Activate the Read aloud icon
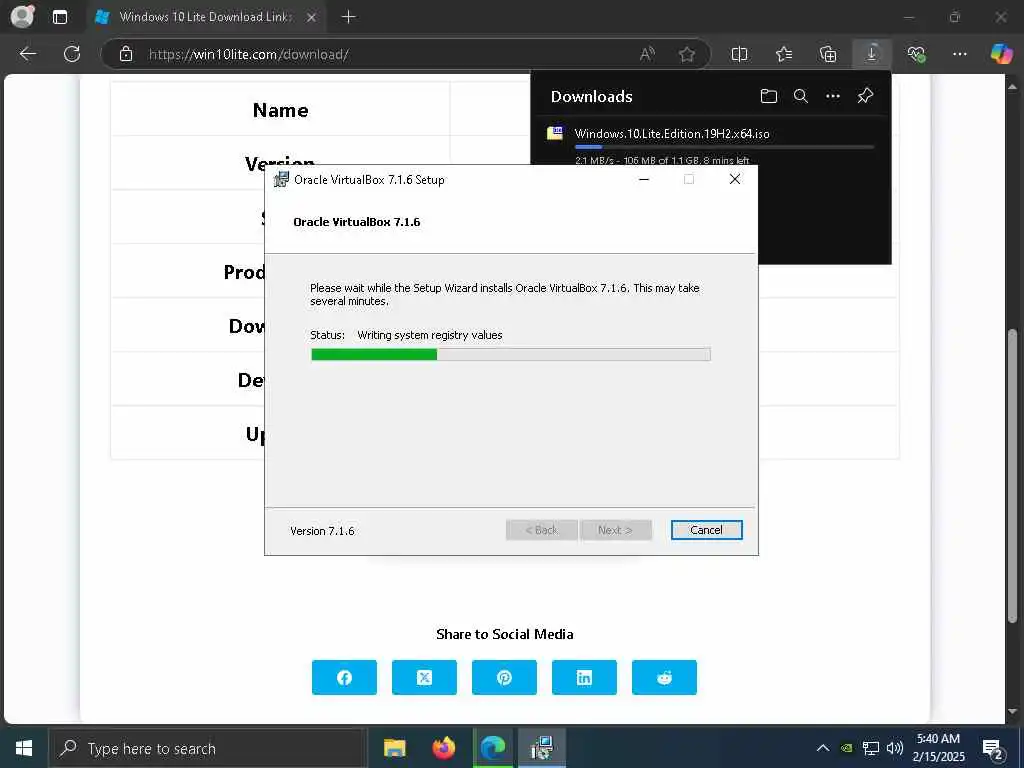Screen dimensions: 1024x768 (647, 54)
